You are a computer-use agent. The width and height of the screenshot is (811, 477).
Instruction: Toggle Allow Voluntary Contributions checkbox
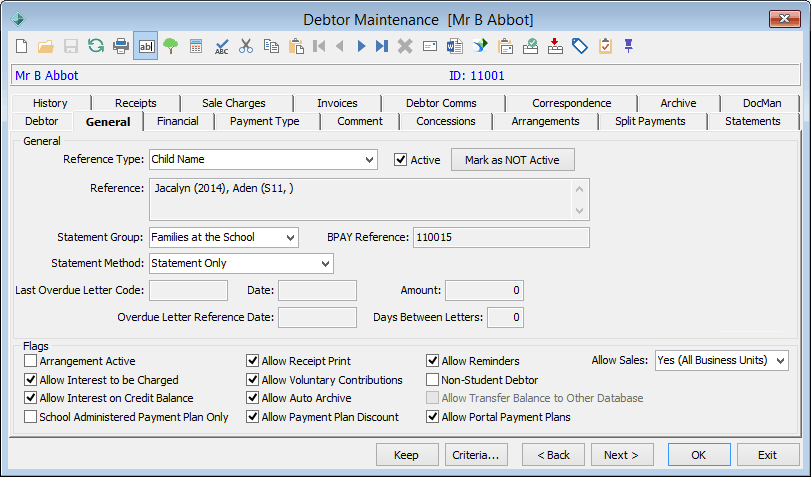coord(252,380)
